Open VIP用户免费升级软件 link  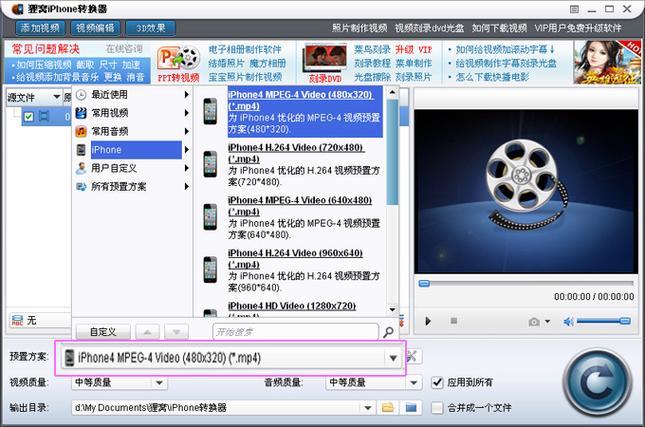[578, 28]
